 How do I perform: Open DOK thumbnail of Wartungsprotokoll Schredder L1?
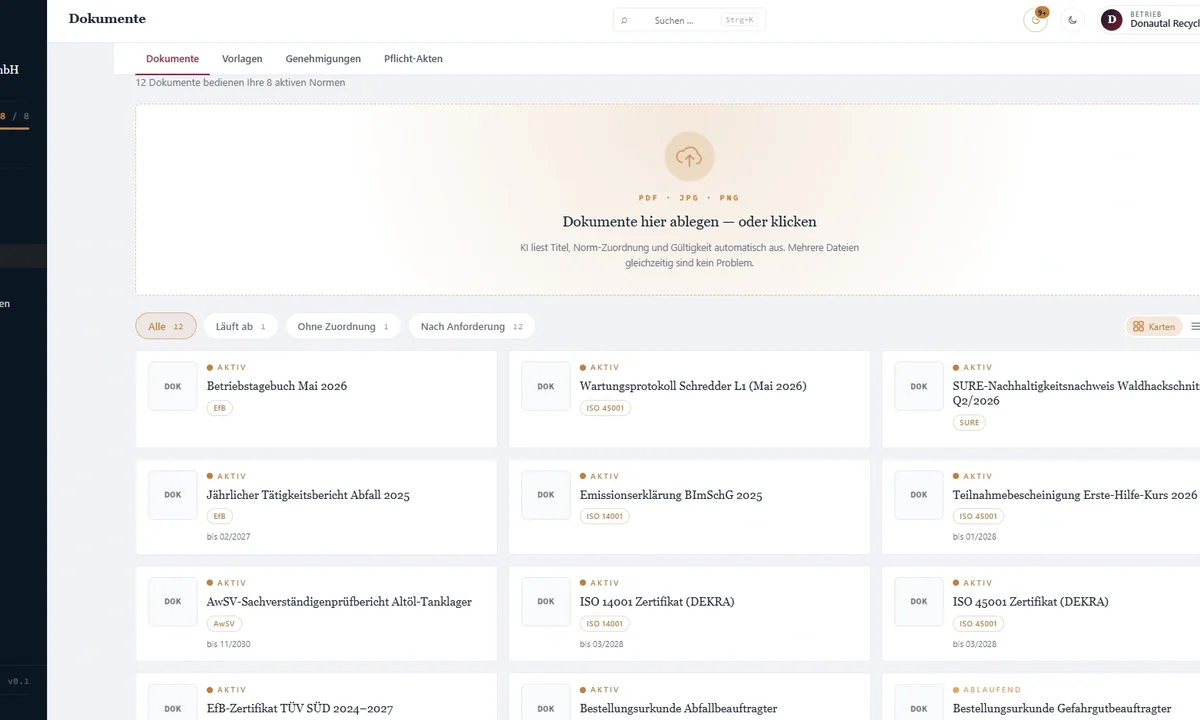[546, 386]
